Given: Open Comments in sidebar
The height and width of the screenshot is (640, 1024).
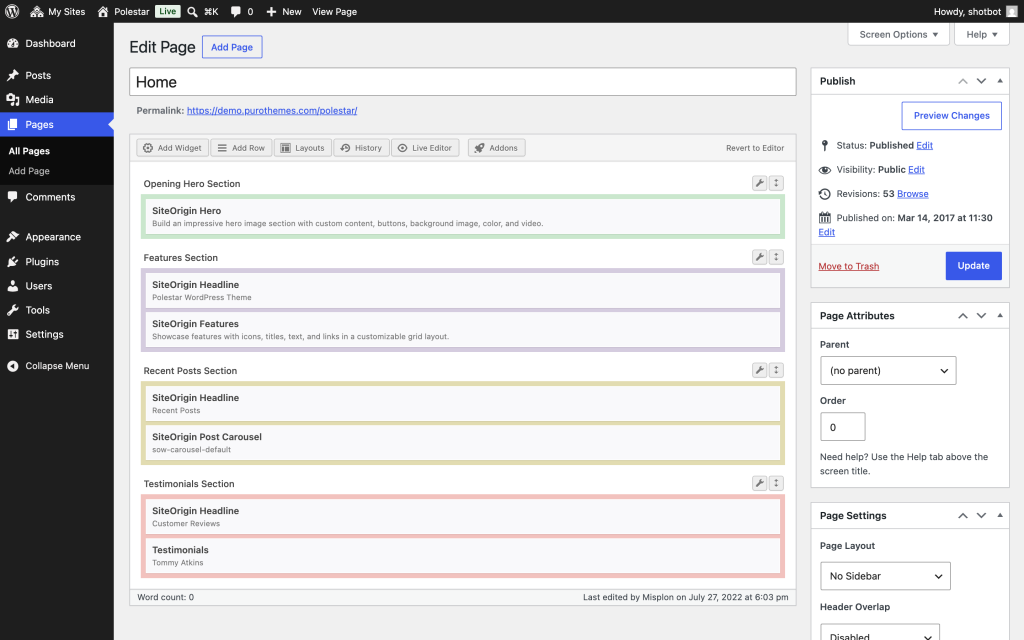Looking at the screenshot, I should click(x=57, y=197).
